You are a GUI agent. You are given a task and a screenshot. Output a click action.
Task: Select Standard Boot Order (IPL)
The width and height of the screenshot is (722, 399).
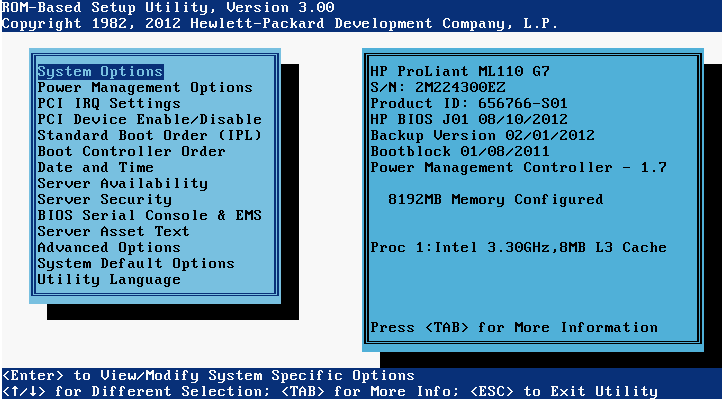150,136
